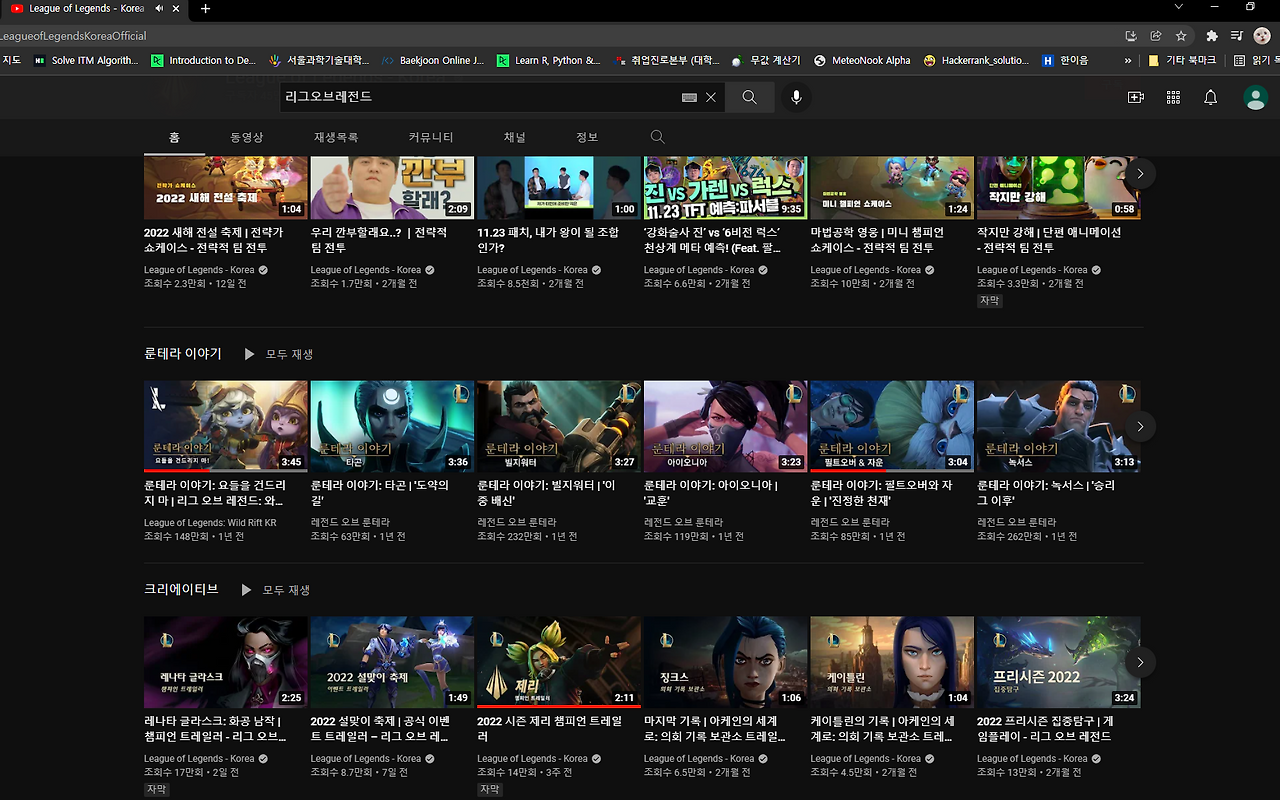
Task: Open video title '작지만 강해 | 단편 애니메이션'
Action: (x=1049, y=240)
